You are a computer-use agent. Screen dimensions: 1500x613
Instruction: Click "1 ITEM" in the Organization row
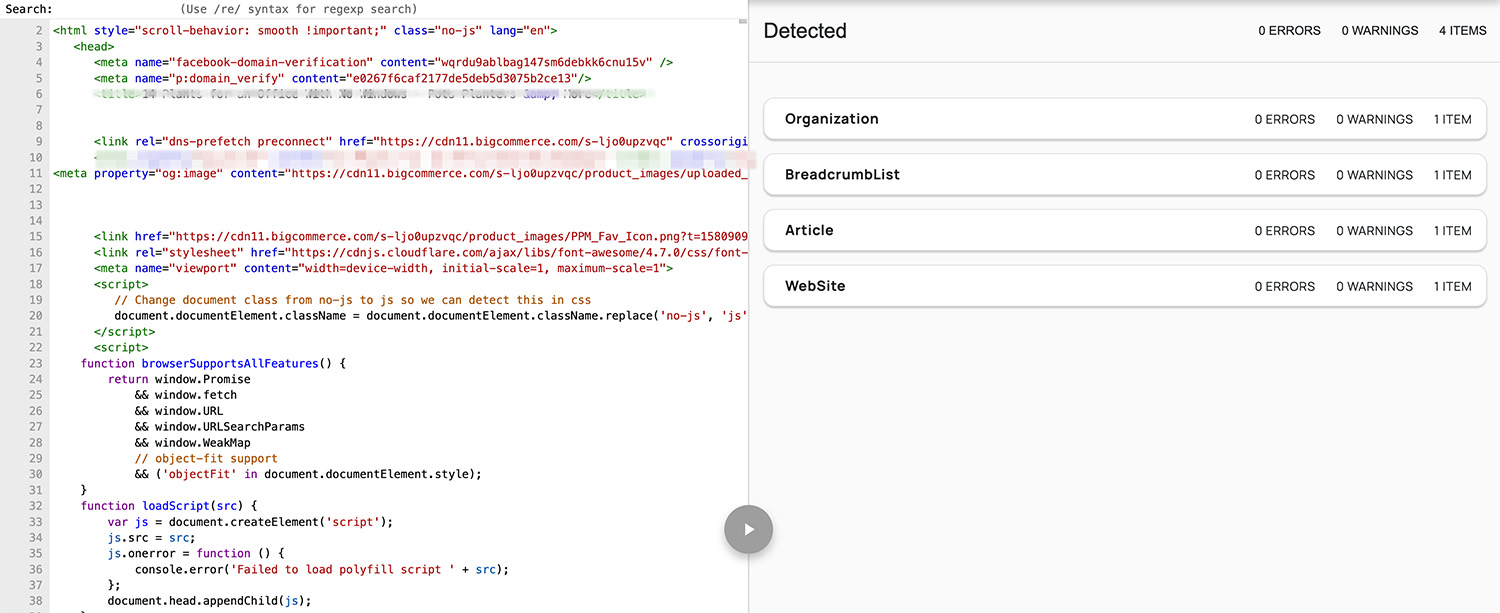pyautogui.click(x=1452, y=119)
